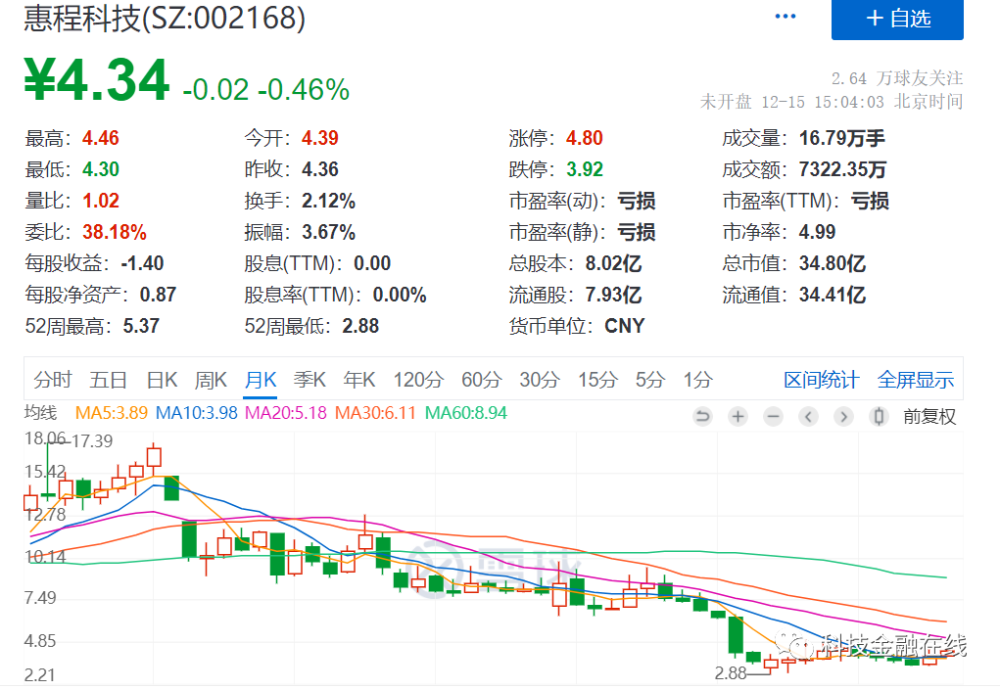
Task: Click the 跌停 value 3.92
Action: [584, 169]
